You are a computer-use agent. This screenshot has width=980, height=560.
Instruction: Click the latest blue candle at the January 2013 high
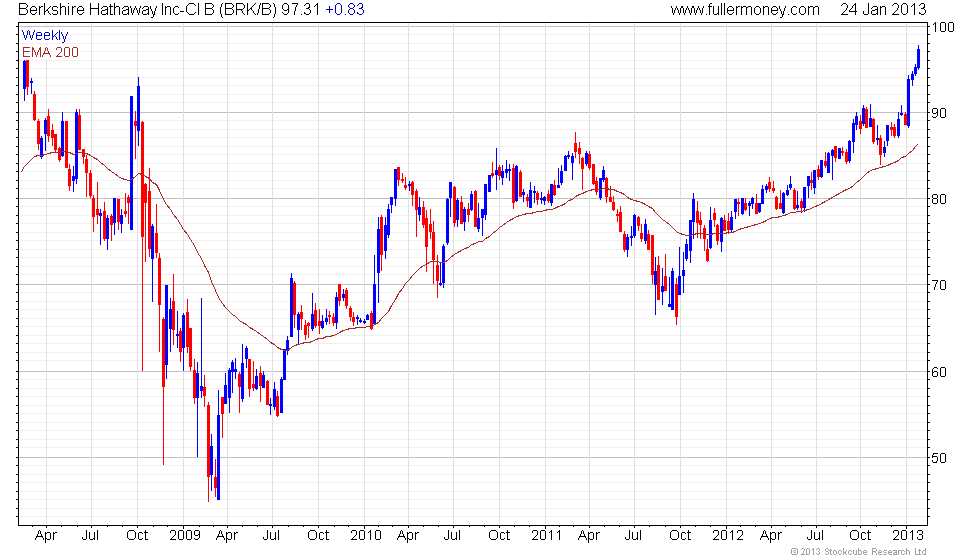pyautogui.click(x=918, y=58)
